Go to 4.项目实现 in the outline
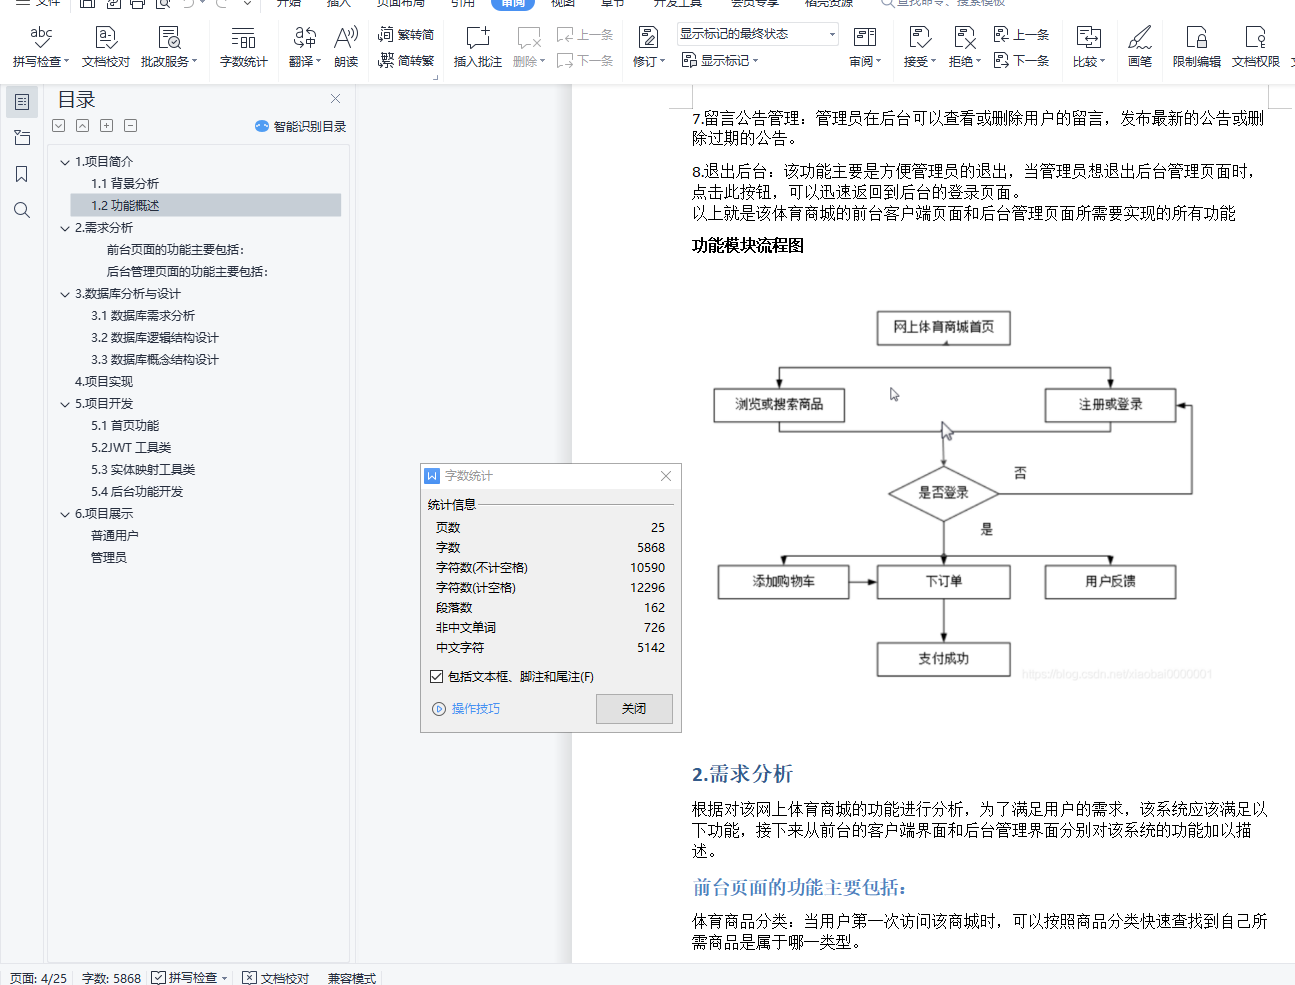Screen dimensions: 1295x985 104,382
